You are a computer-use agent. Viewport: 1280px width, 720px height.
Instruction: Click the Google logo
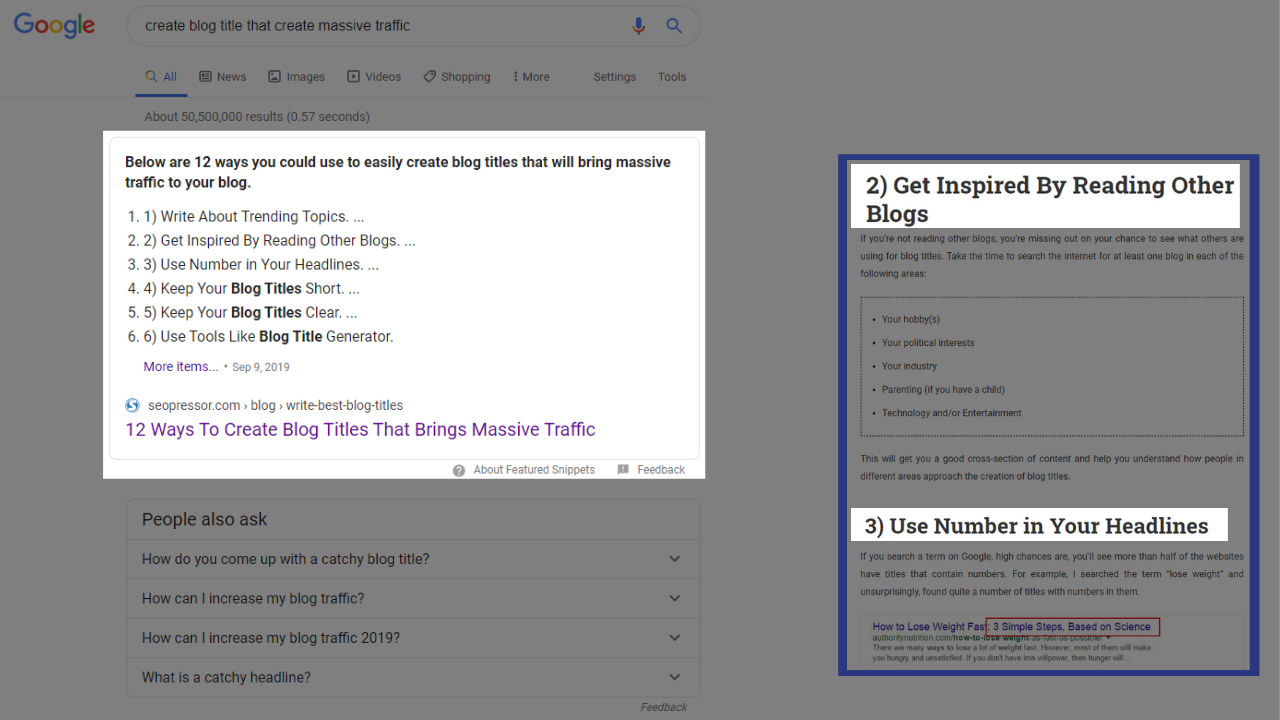pos(54,26)
